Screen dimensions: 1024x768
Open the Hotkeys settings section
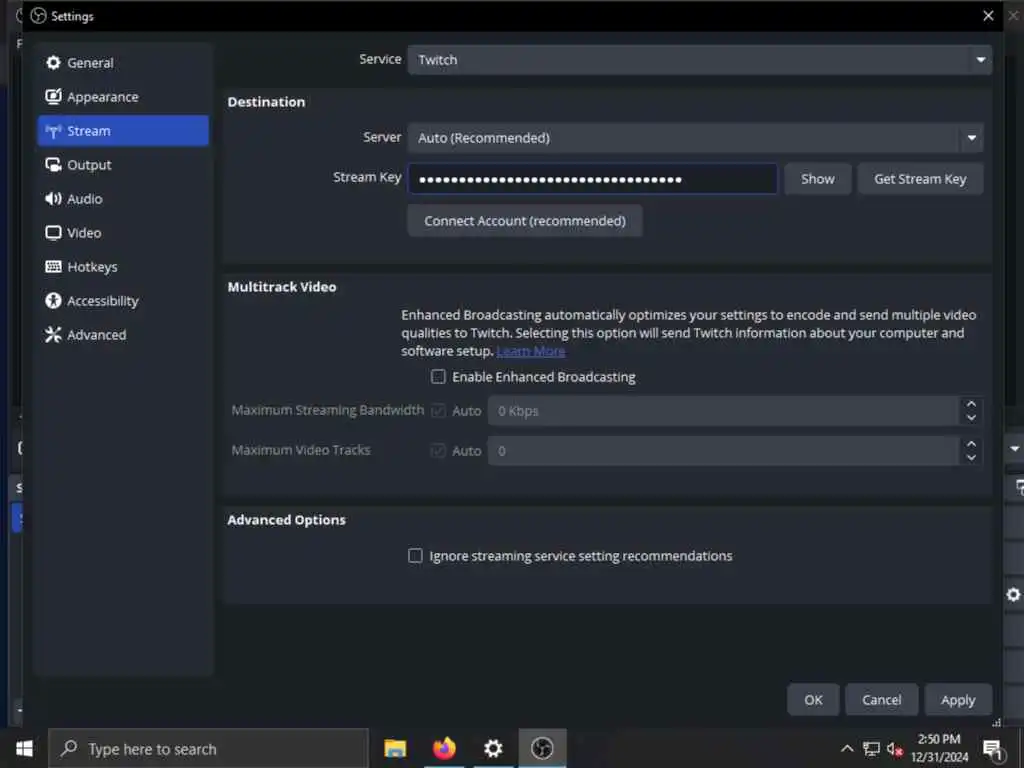[123, 266]
